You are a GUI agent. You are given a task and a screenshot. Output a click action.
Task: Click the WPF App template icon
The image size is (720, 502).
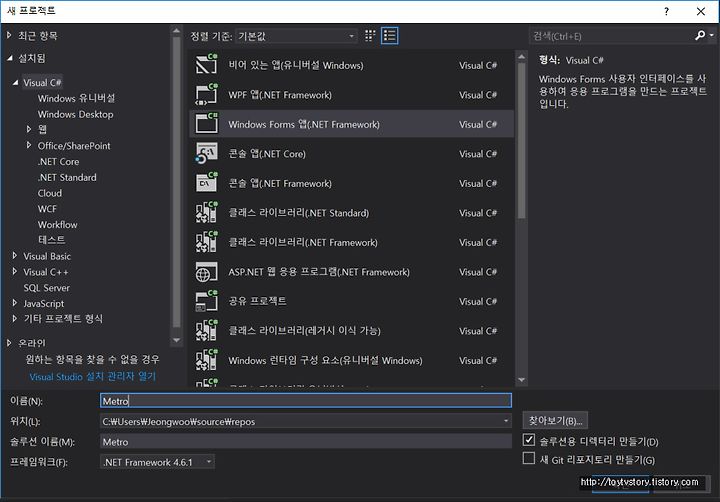pyautogui.click(x=207, y=94)
